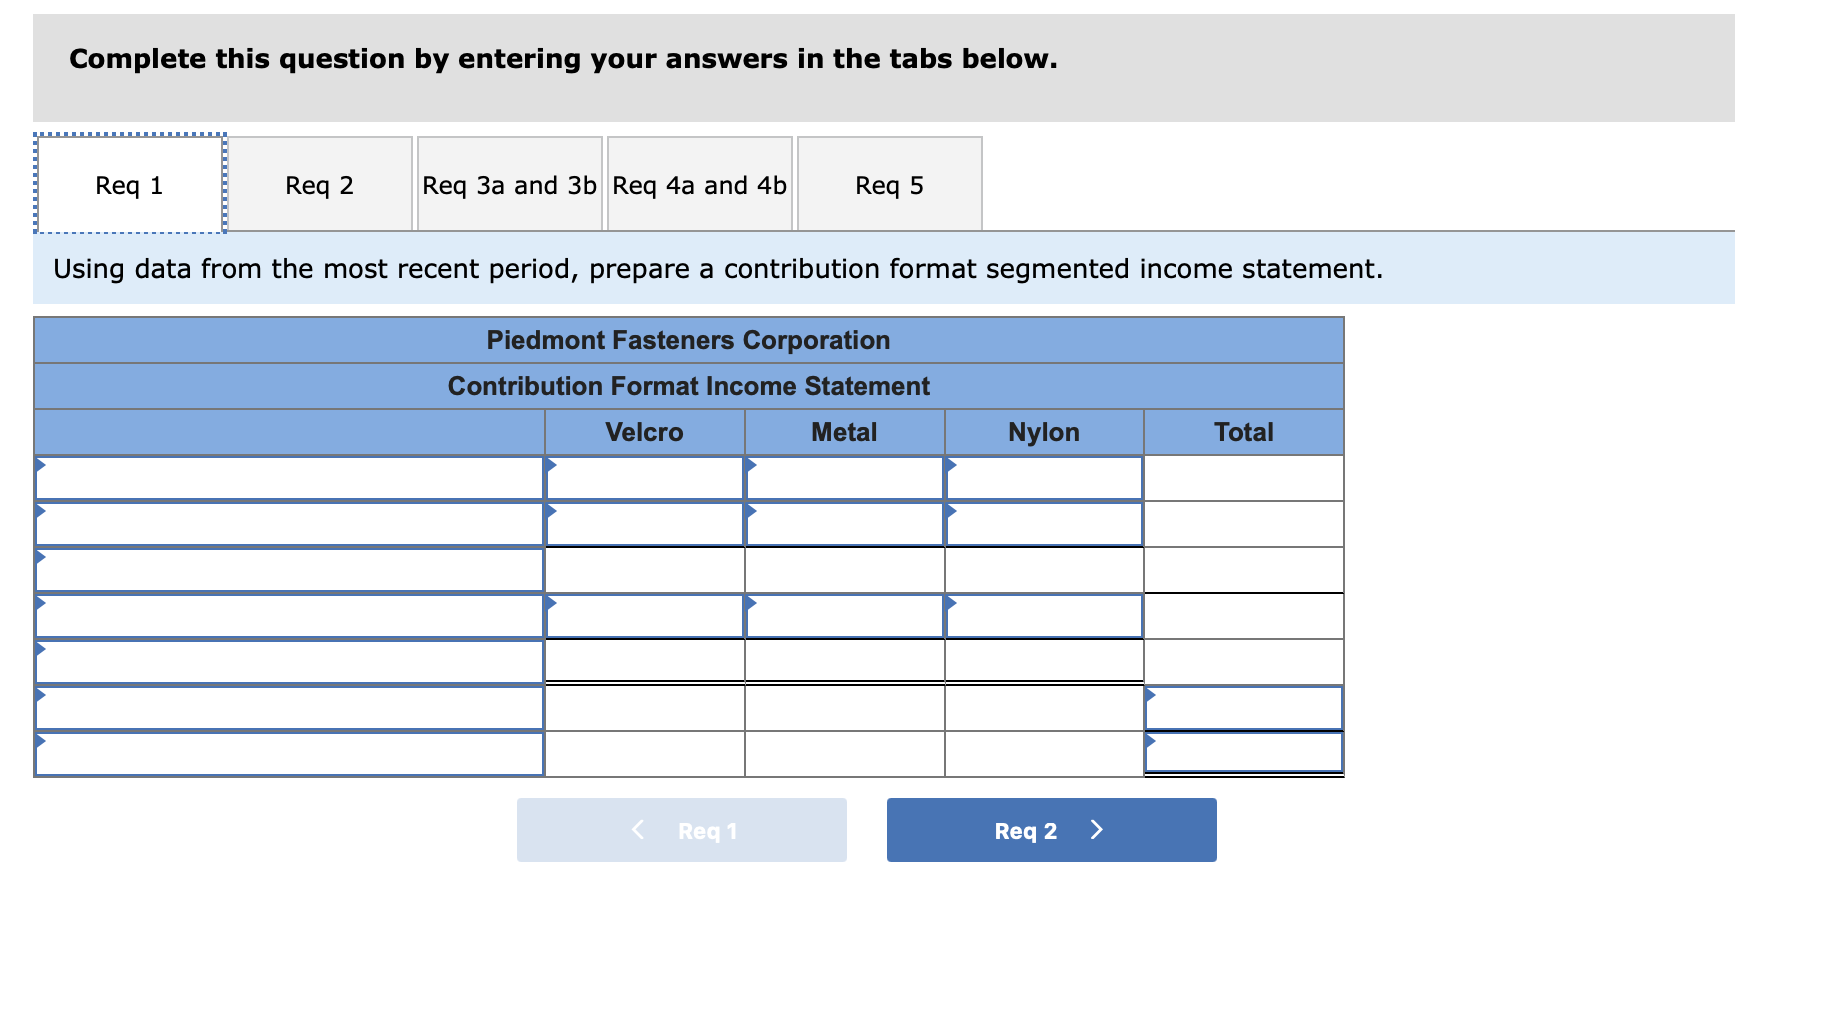Click the disabled Req 1 back button
This screenshot has width=1824, height=1010.
pyautogui.click(x=681, y=829)
